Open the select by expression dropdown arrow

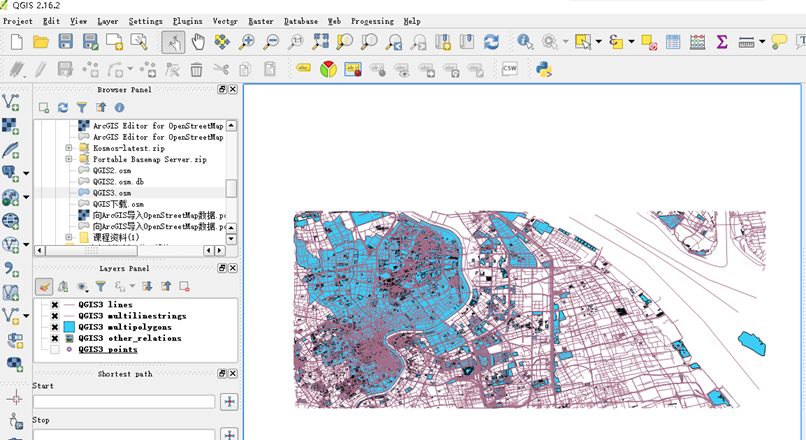[x=631, y=42]
